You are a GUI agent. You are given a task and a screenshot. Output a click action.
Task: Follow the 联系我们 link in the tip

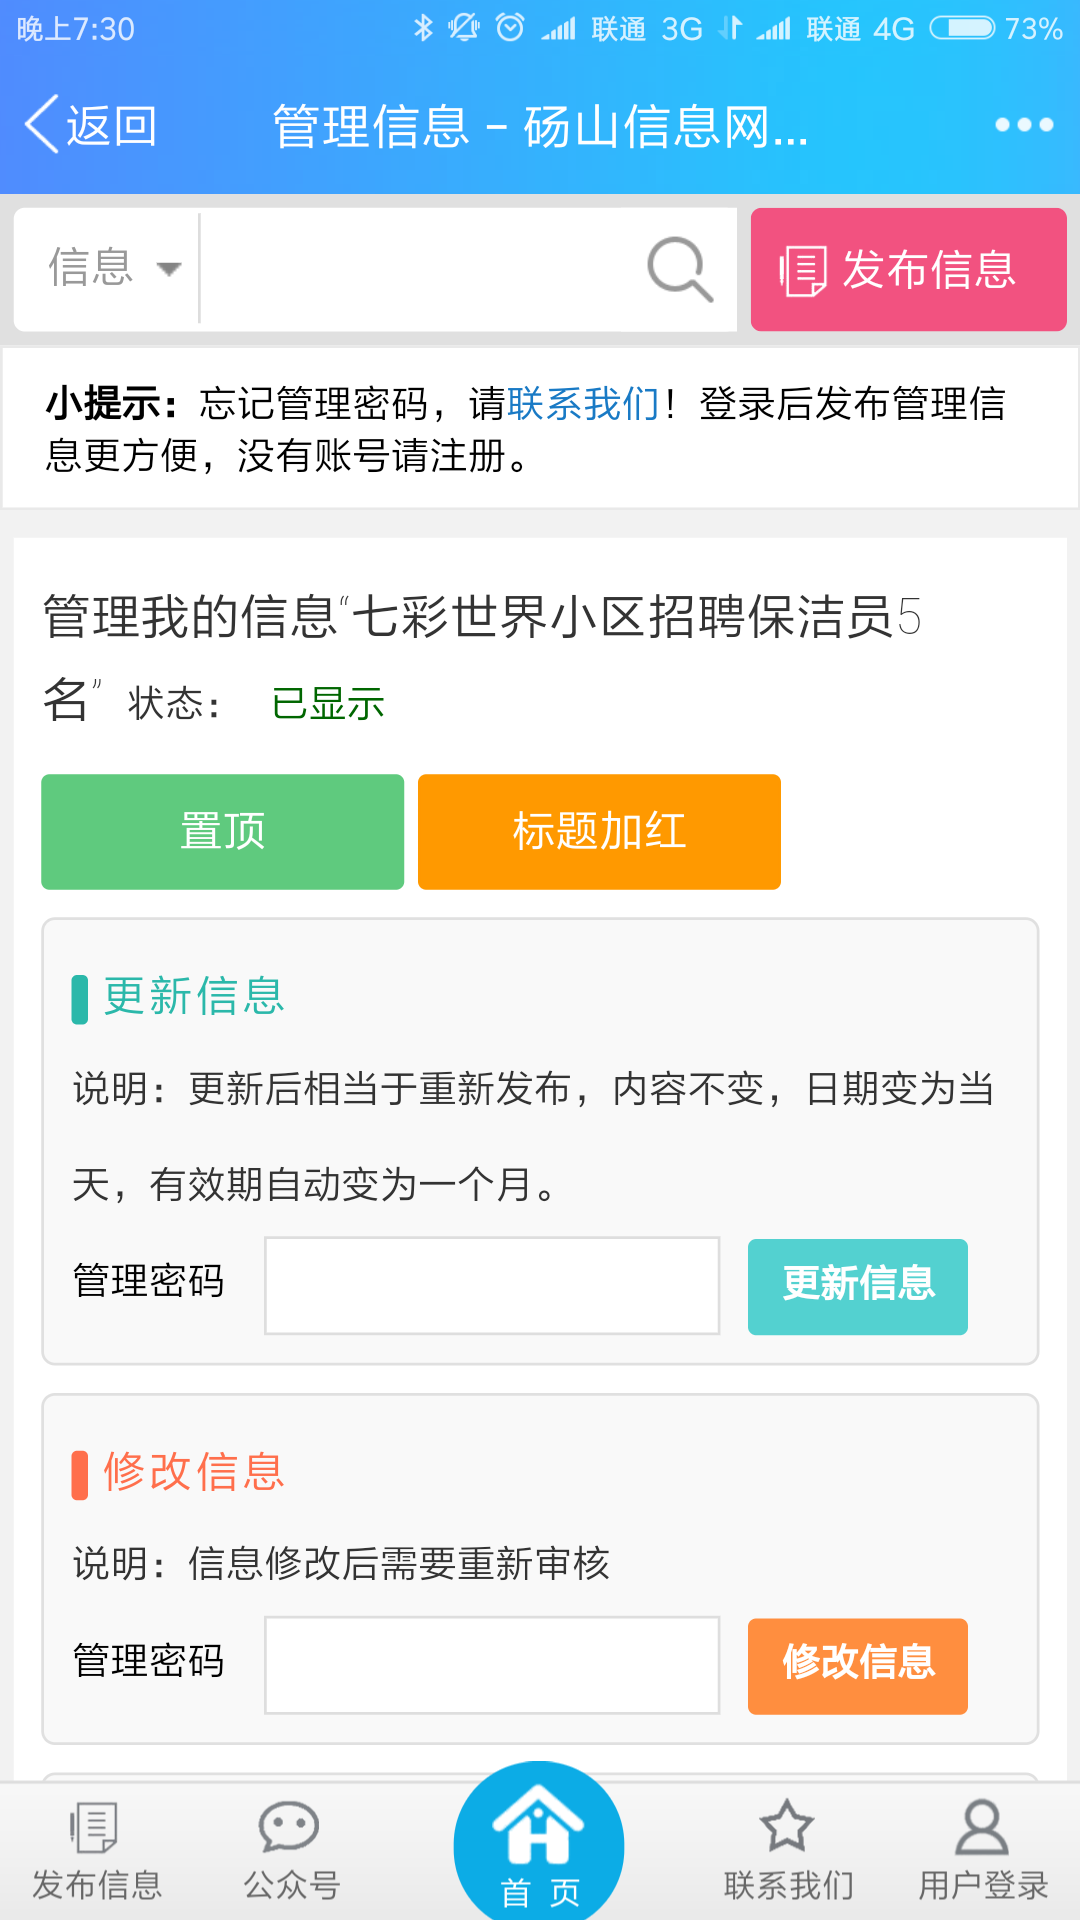click(583, 404)
